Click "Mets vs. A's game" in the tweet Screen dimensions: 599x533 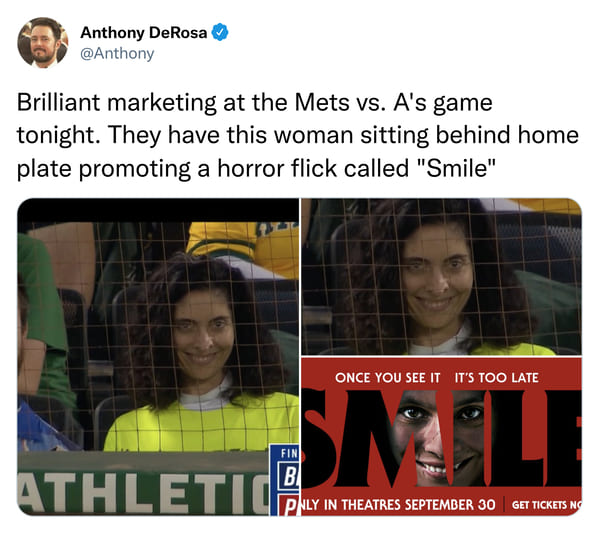click(393, 103)
